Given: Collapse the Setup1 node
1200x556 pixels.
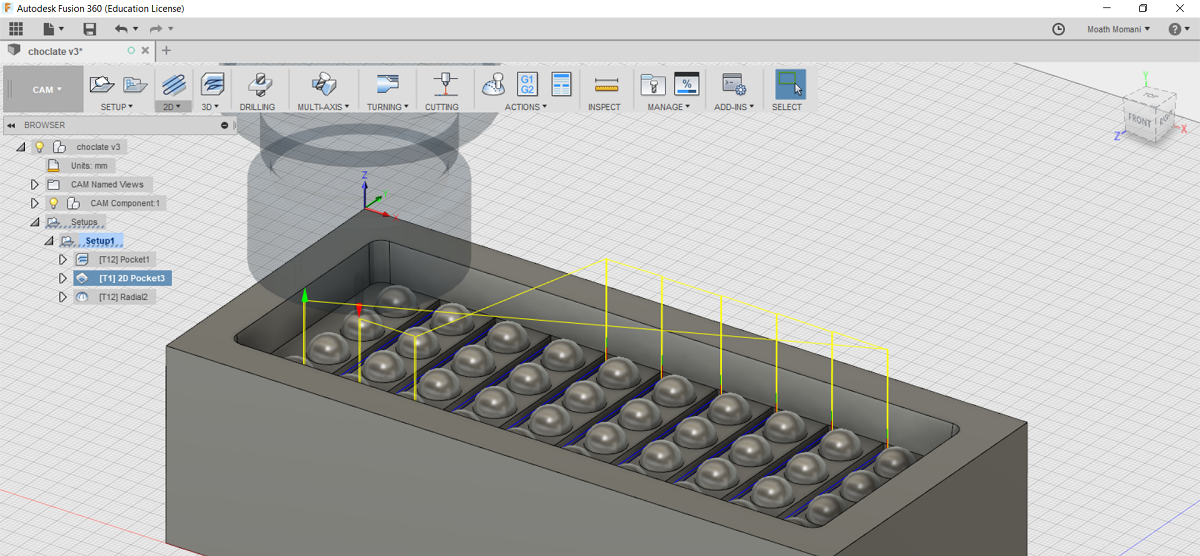Looking at the screenshot, I should click(x=47, y=241).
